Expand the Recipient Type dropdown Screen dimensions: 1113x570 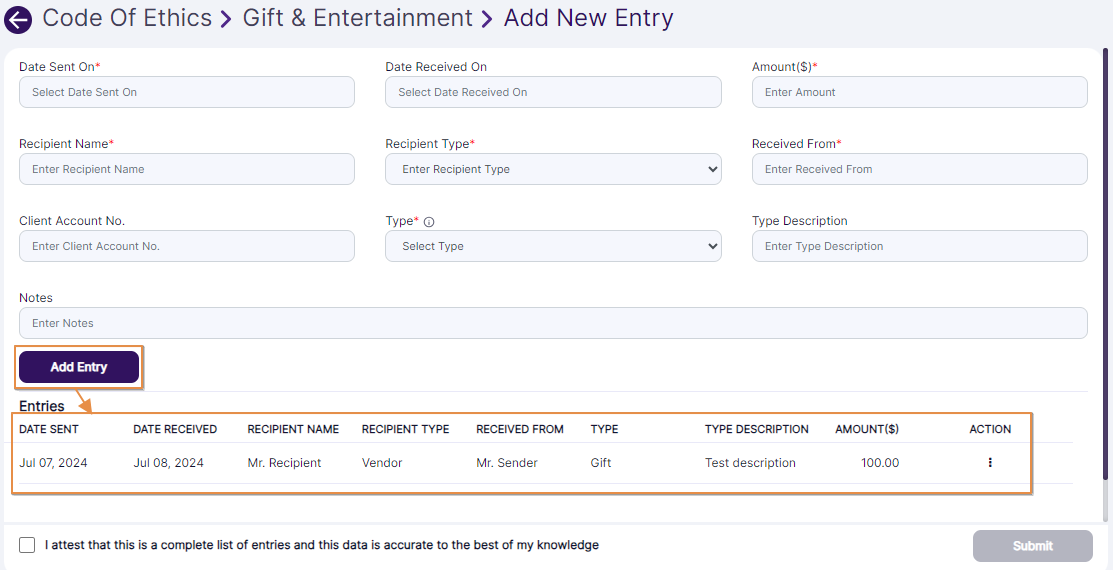[553, 169]
